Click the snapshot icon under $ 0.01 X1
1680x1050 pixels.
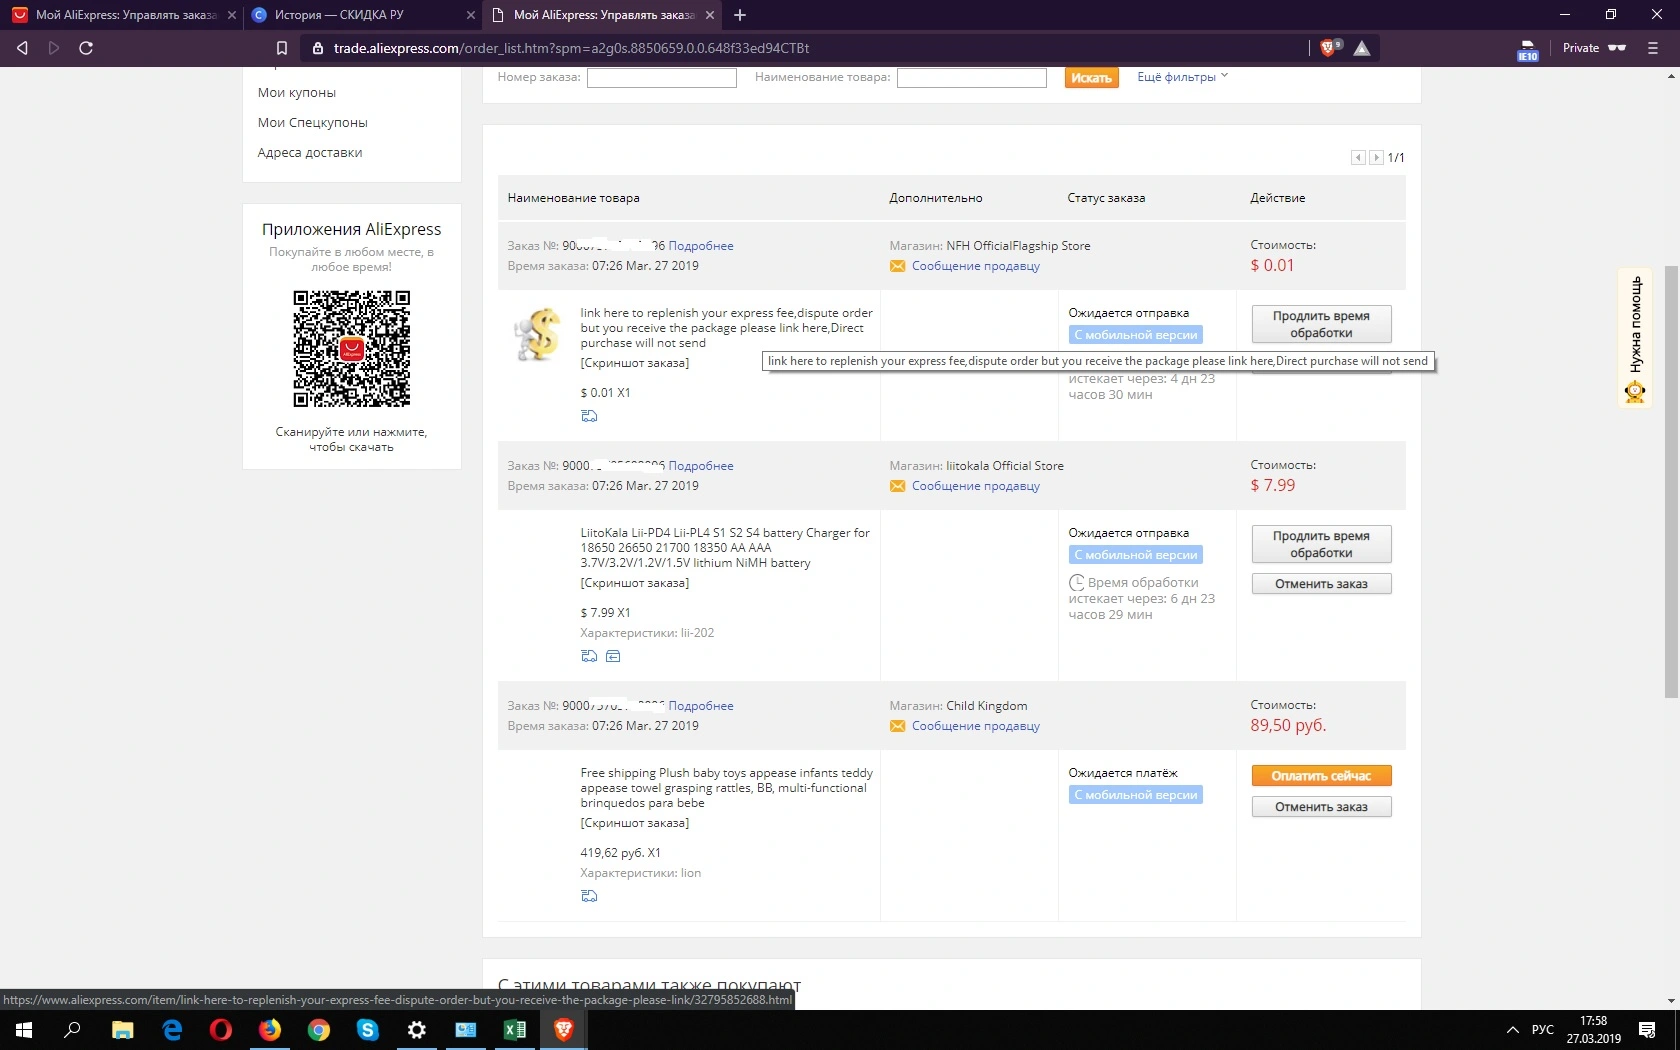coord(589,416)
